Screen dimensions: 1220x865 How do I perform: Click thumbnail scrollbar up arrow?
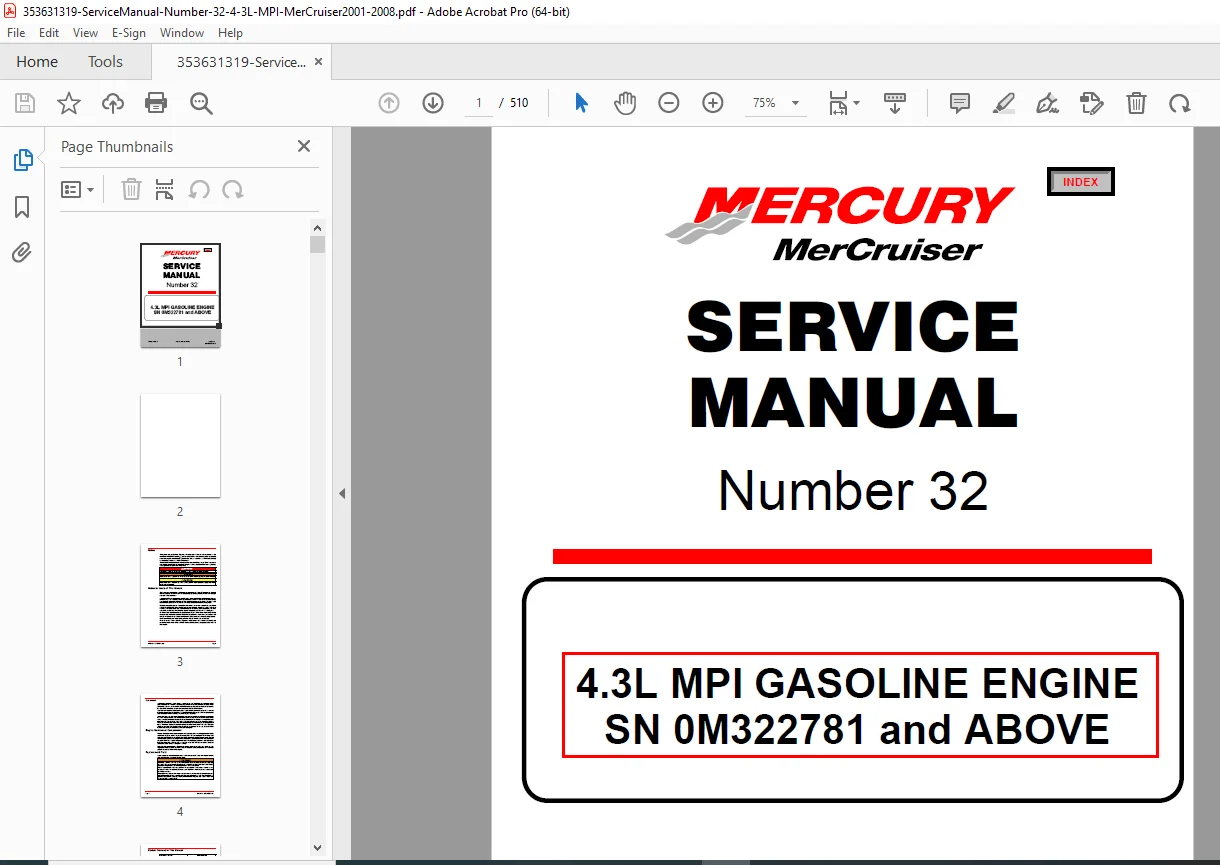[x=317, y=227]
